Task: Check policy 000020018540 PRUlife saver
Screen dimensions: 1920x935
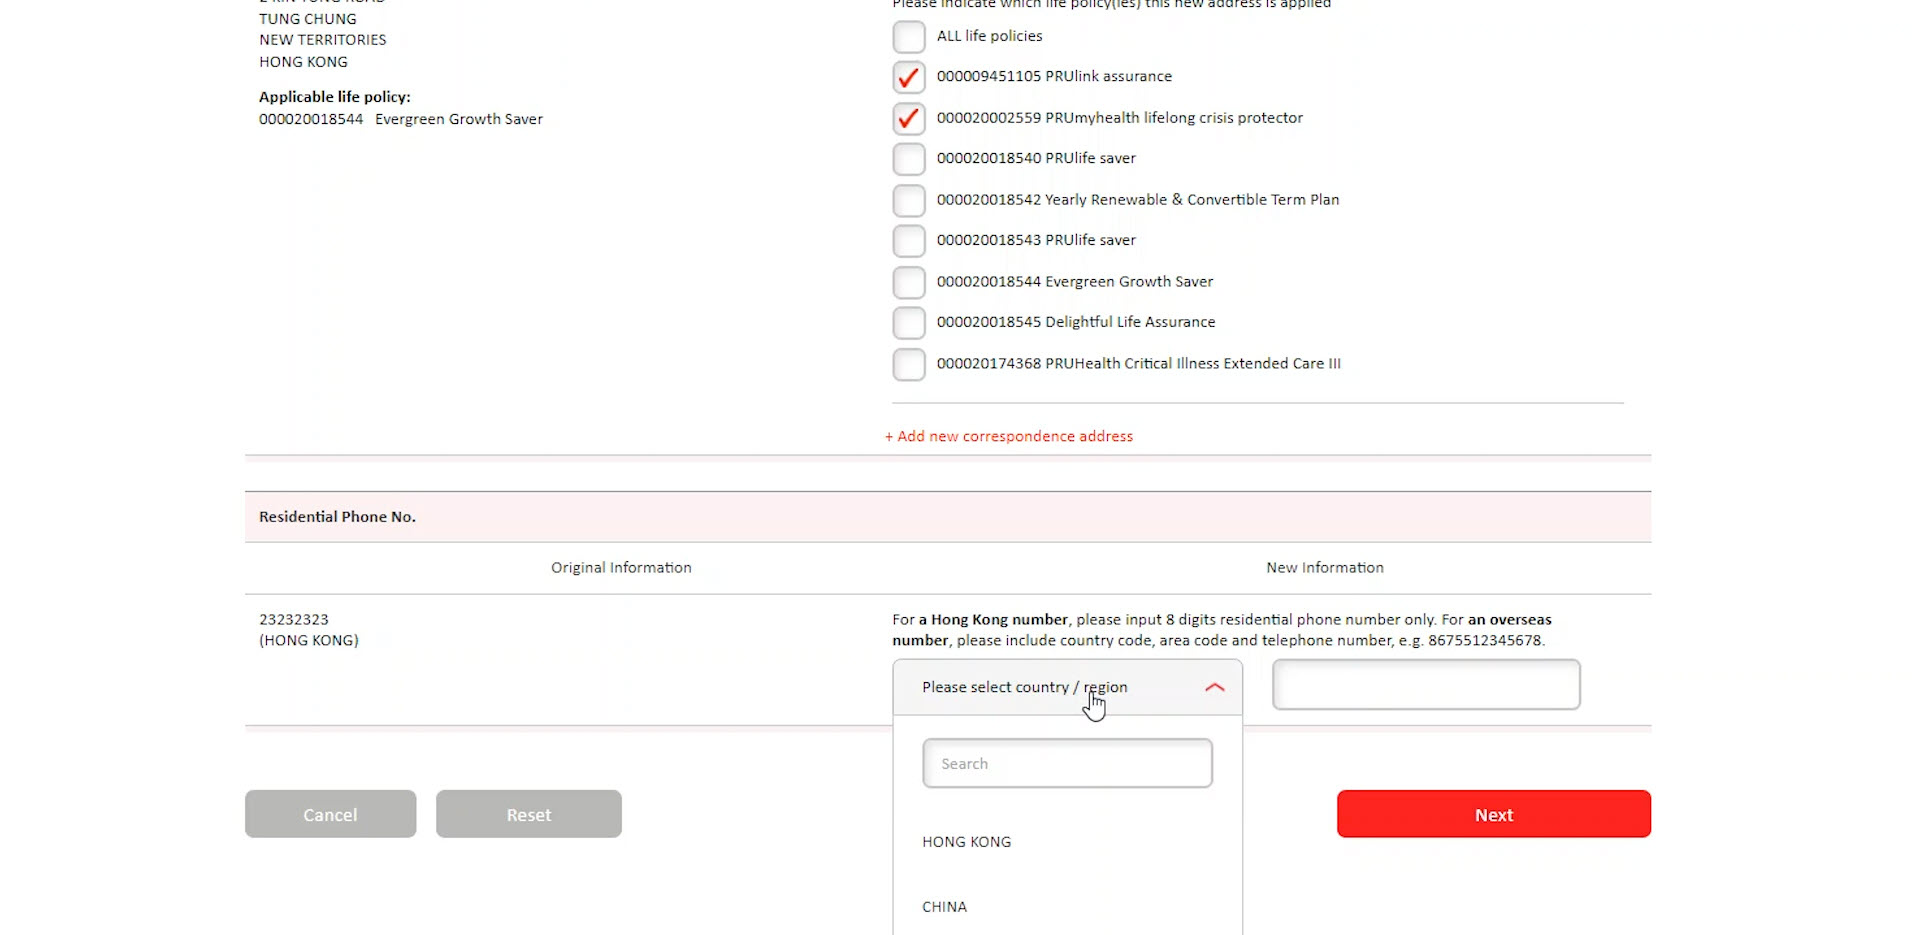Action: (x=909, y=159)
